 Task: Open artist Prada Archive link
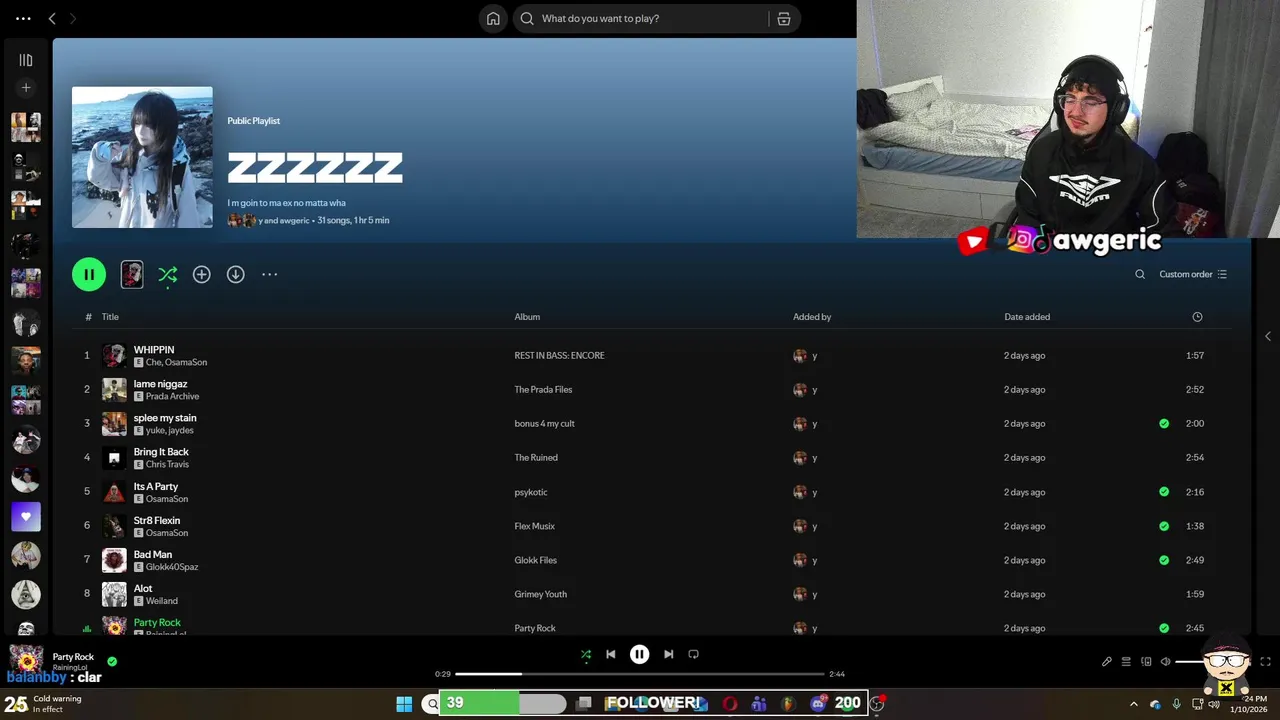tap(172, 396)
